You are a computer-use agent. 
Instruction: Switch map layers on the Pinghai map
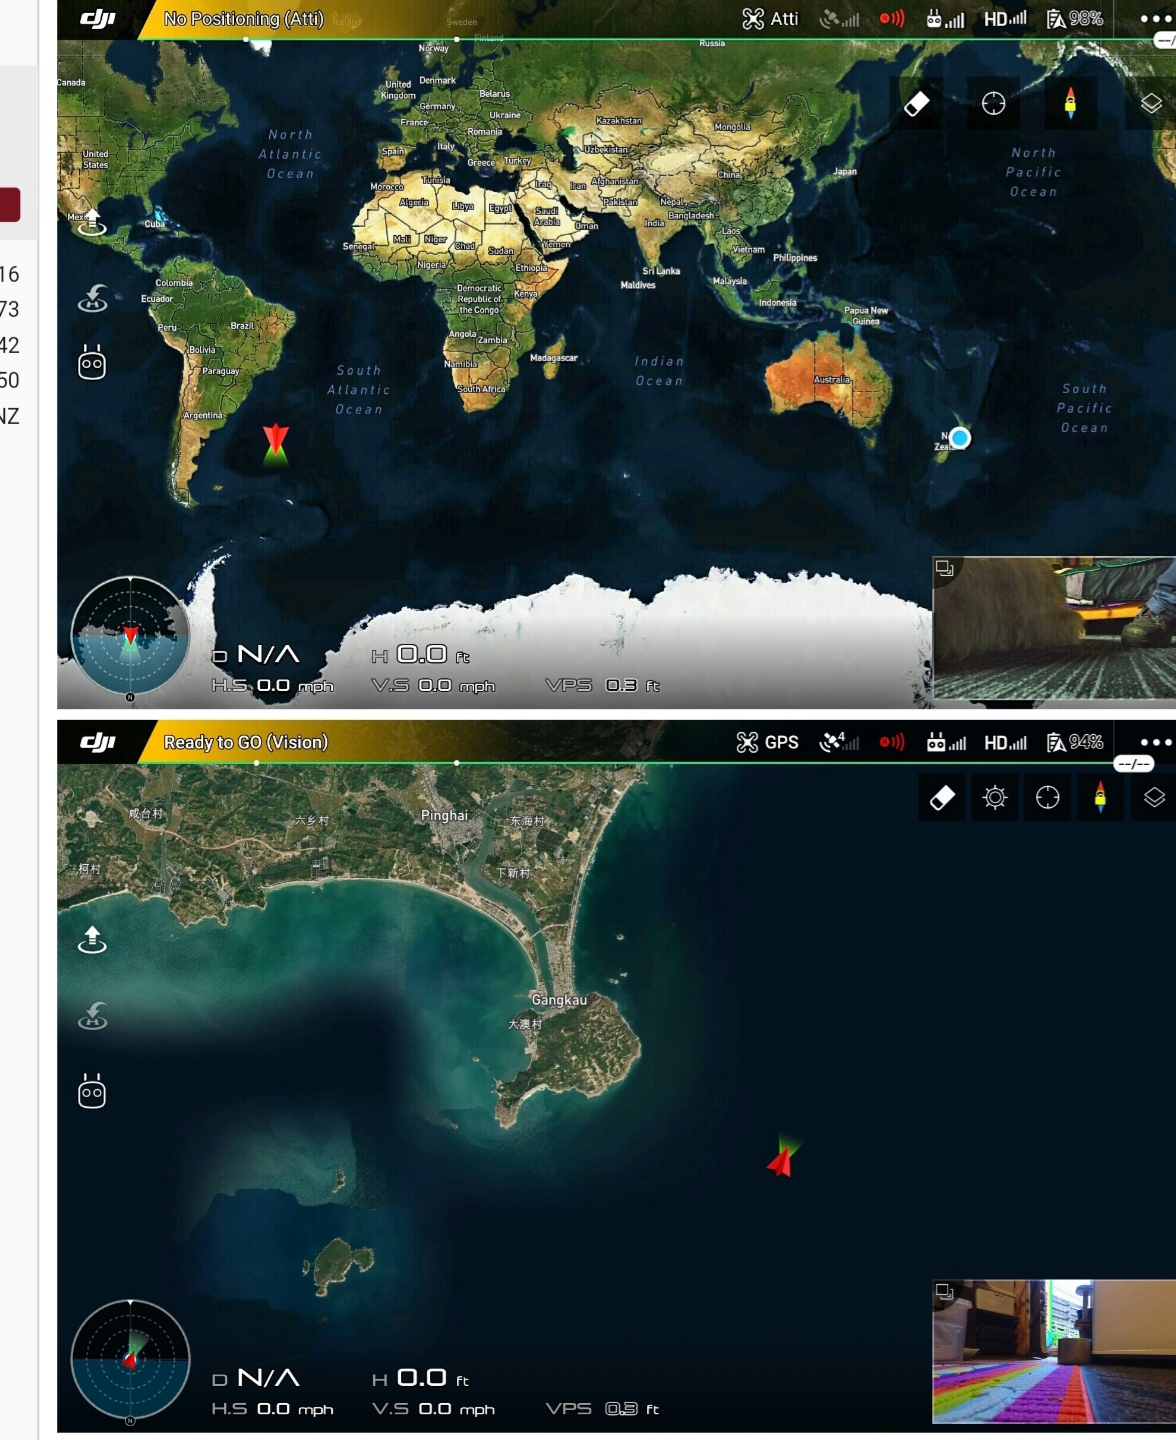pyautogui.click(x=1154, y=798)
